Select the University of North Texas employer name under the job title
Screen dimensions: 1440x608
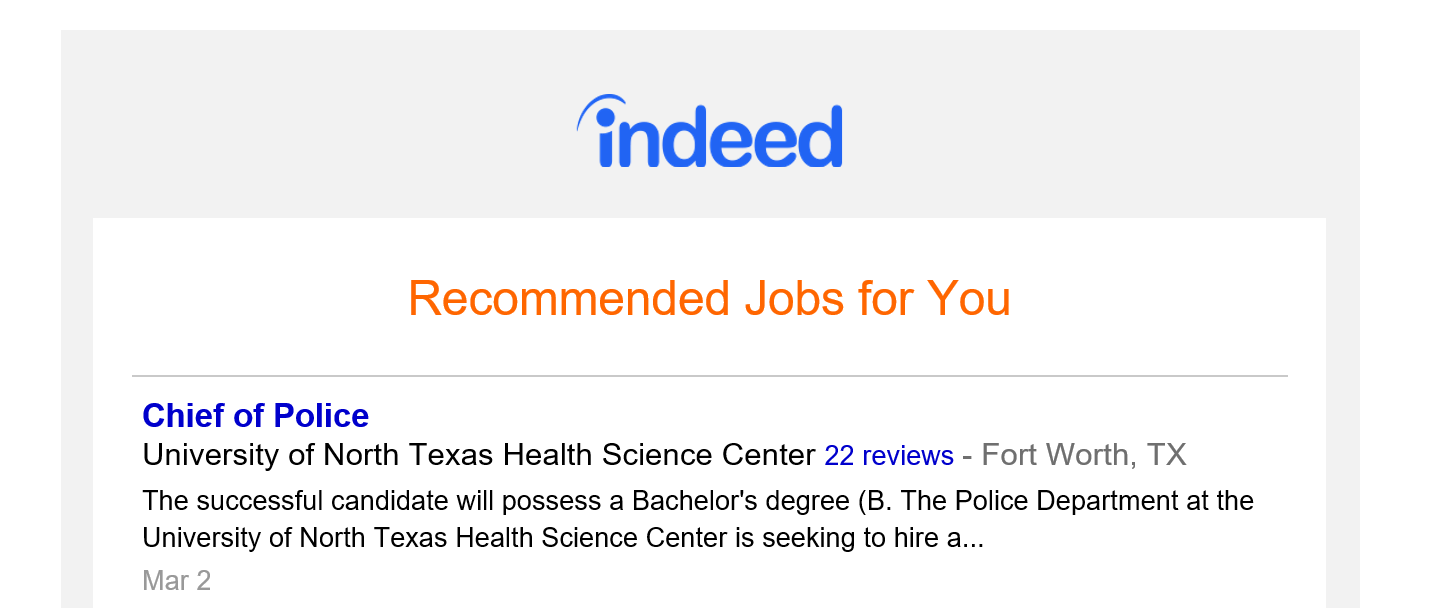[478, 455]
